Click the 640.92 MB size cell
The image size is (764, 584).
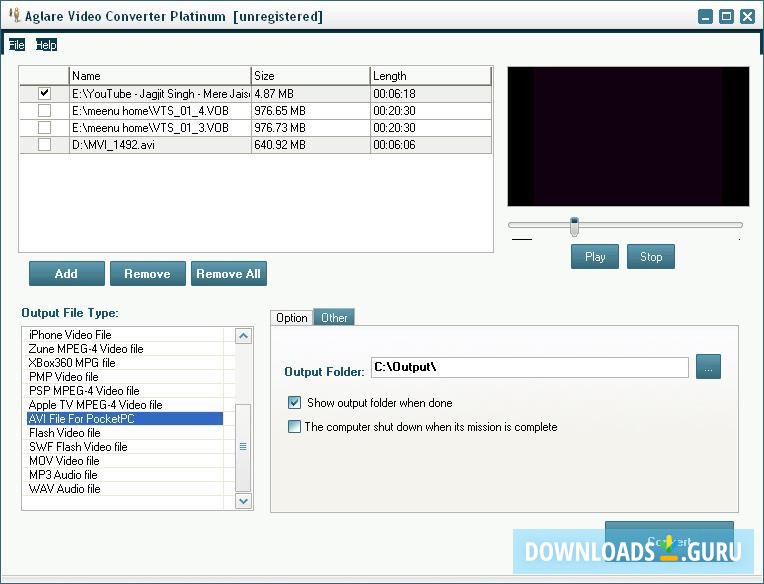pyautogui.click(x=311, y=145)
